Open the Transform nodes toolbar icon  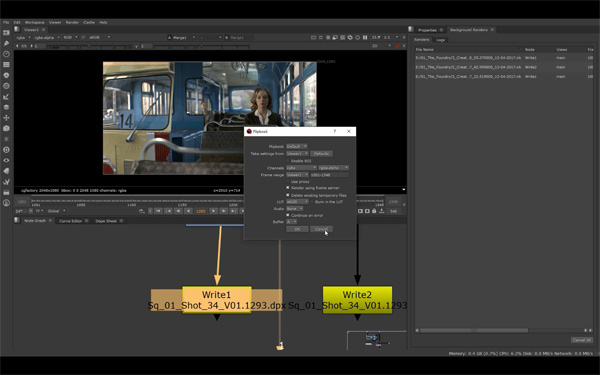pos(6,118)
